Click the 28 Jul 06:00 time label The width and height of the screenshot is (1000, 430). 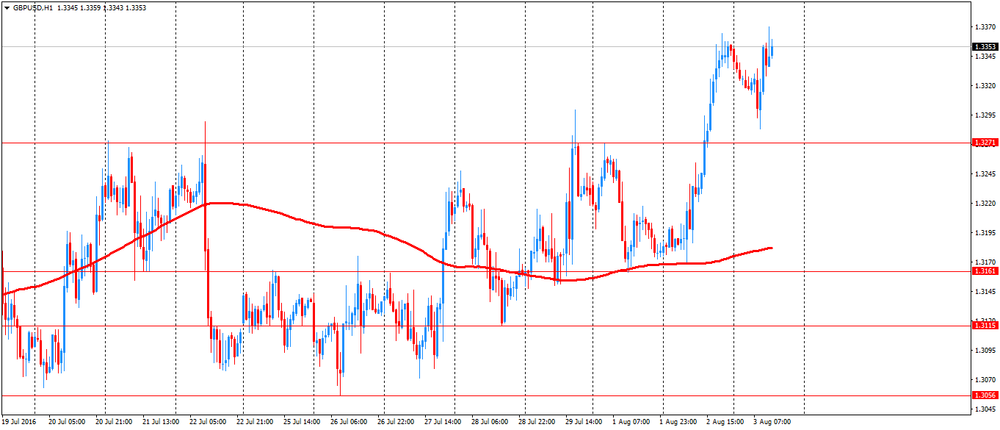491,422
